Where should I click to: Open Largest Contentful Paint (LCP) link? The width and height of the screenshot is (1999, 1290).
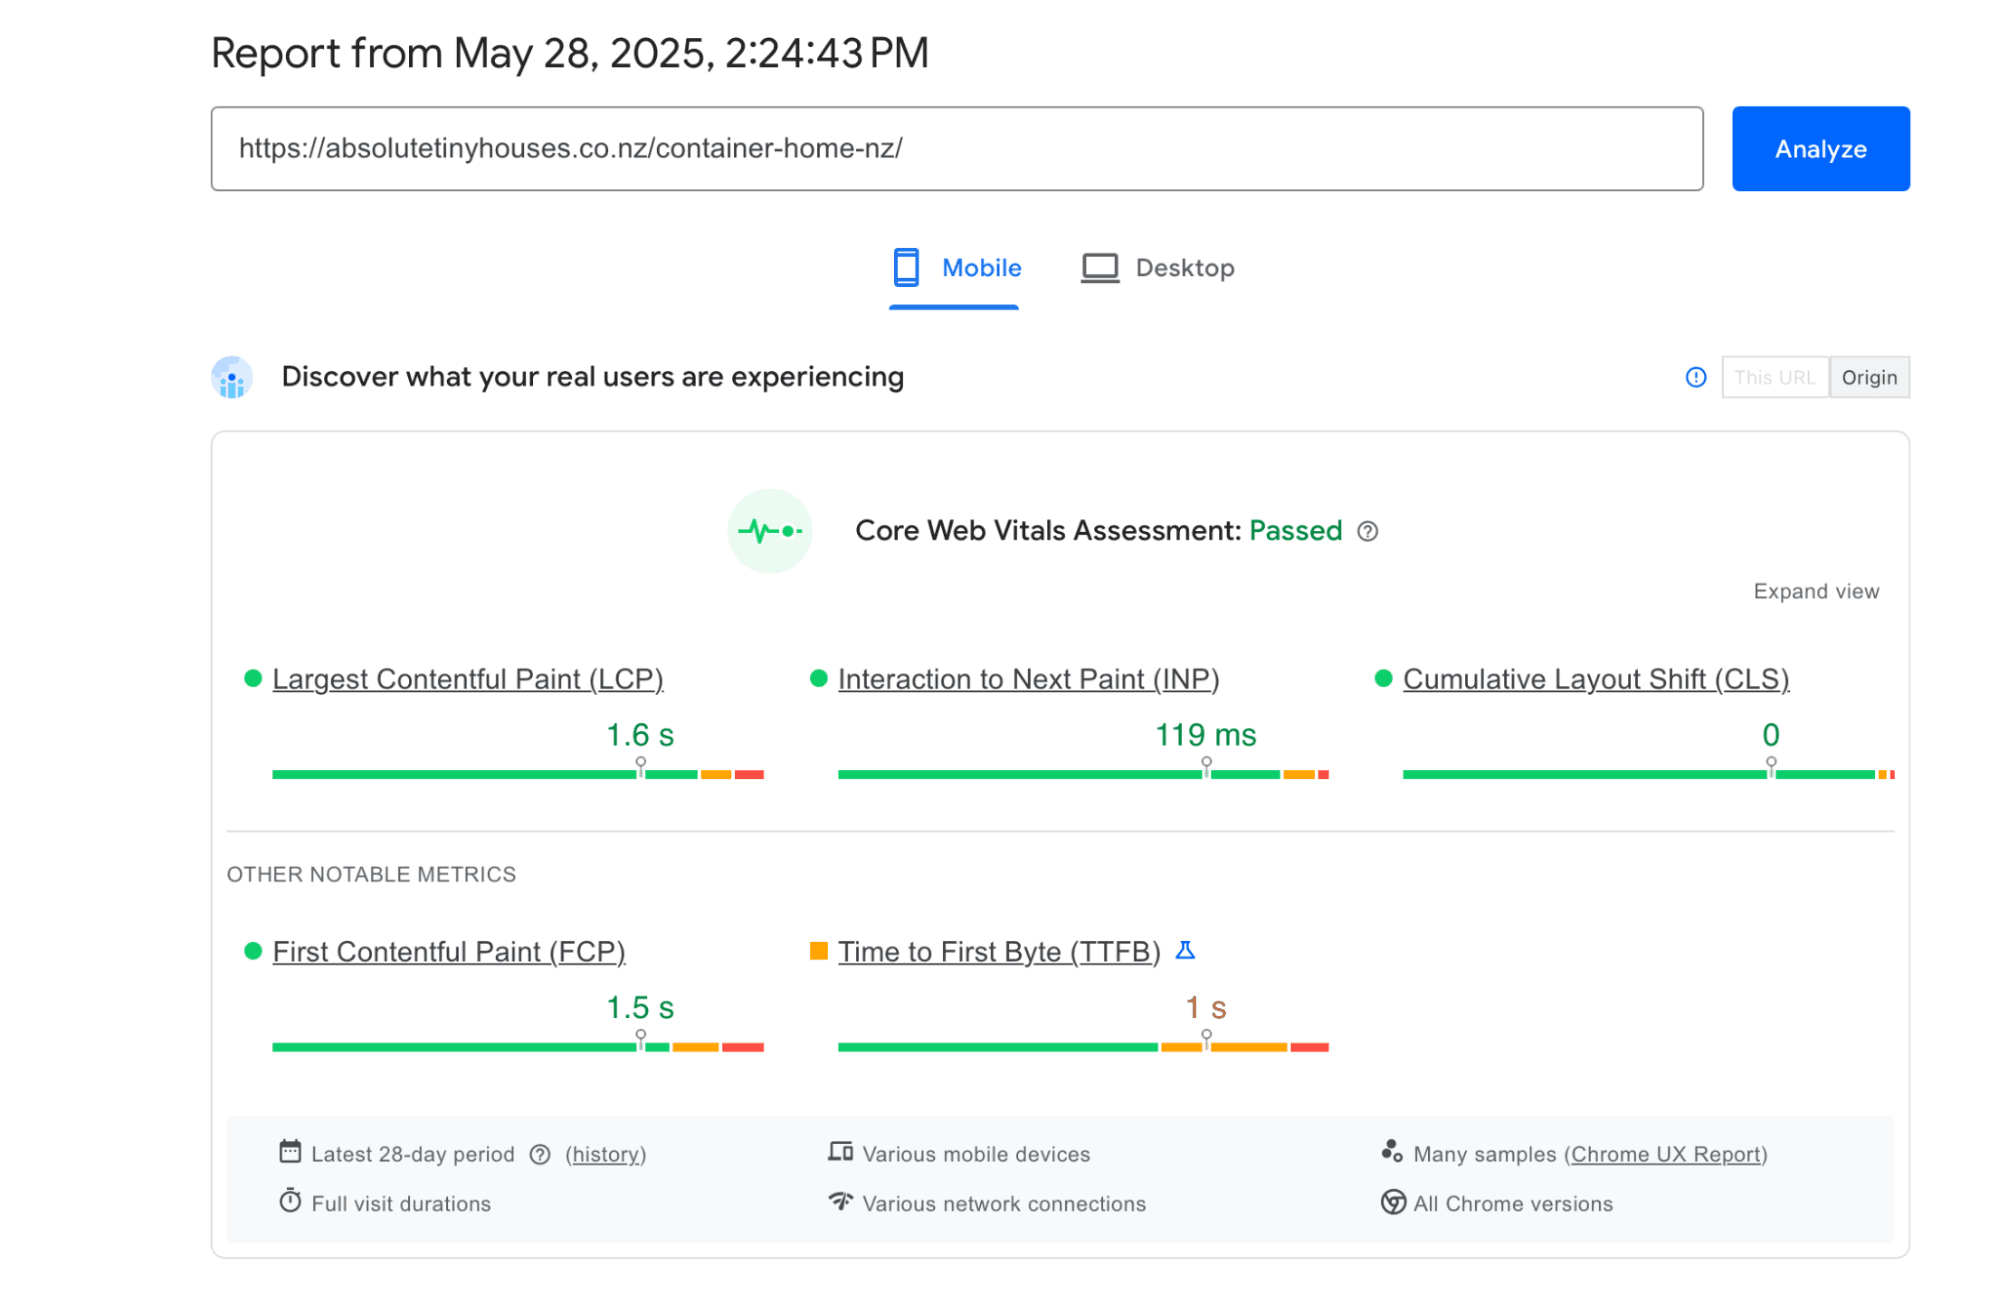tap(467, 679)
